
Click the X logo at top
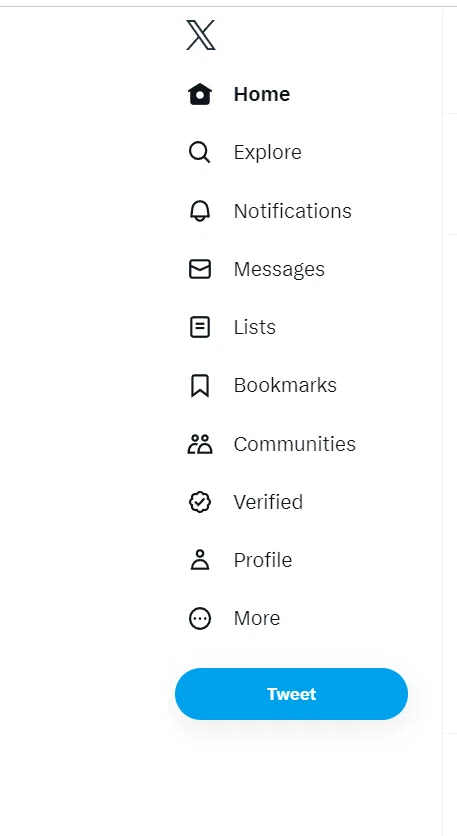201,35
